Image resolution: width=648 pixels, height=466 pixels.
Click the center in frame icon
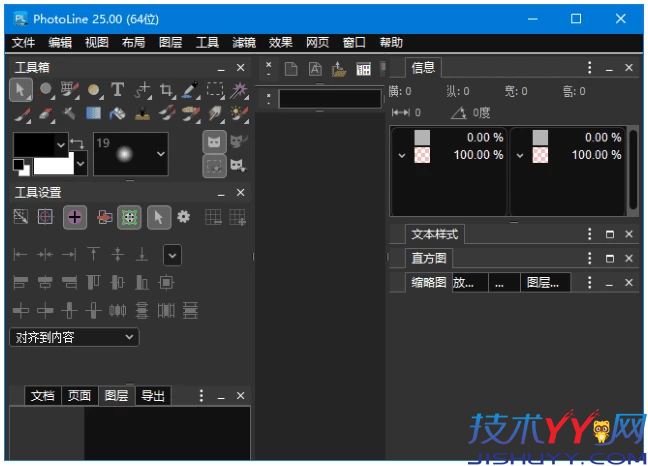(166, 283)
